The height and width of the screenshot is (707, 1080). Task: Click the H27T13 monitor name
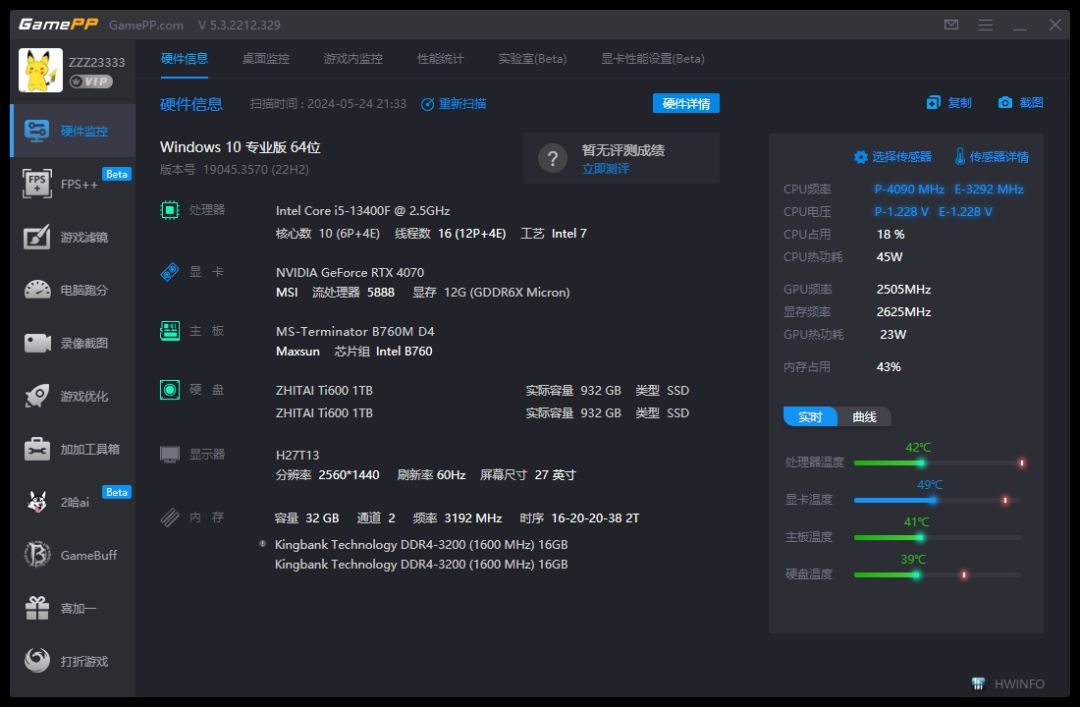click(298, 455)
